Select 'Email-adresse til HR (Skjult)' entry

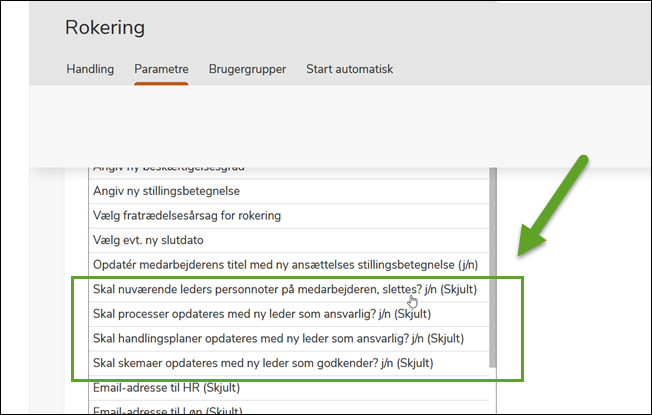170,387
